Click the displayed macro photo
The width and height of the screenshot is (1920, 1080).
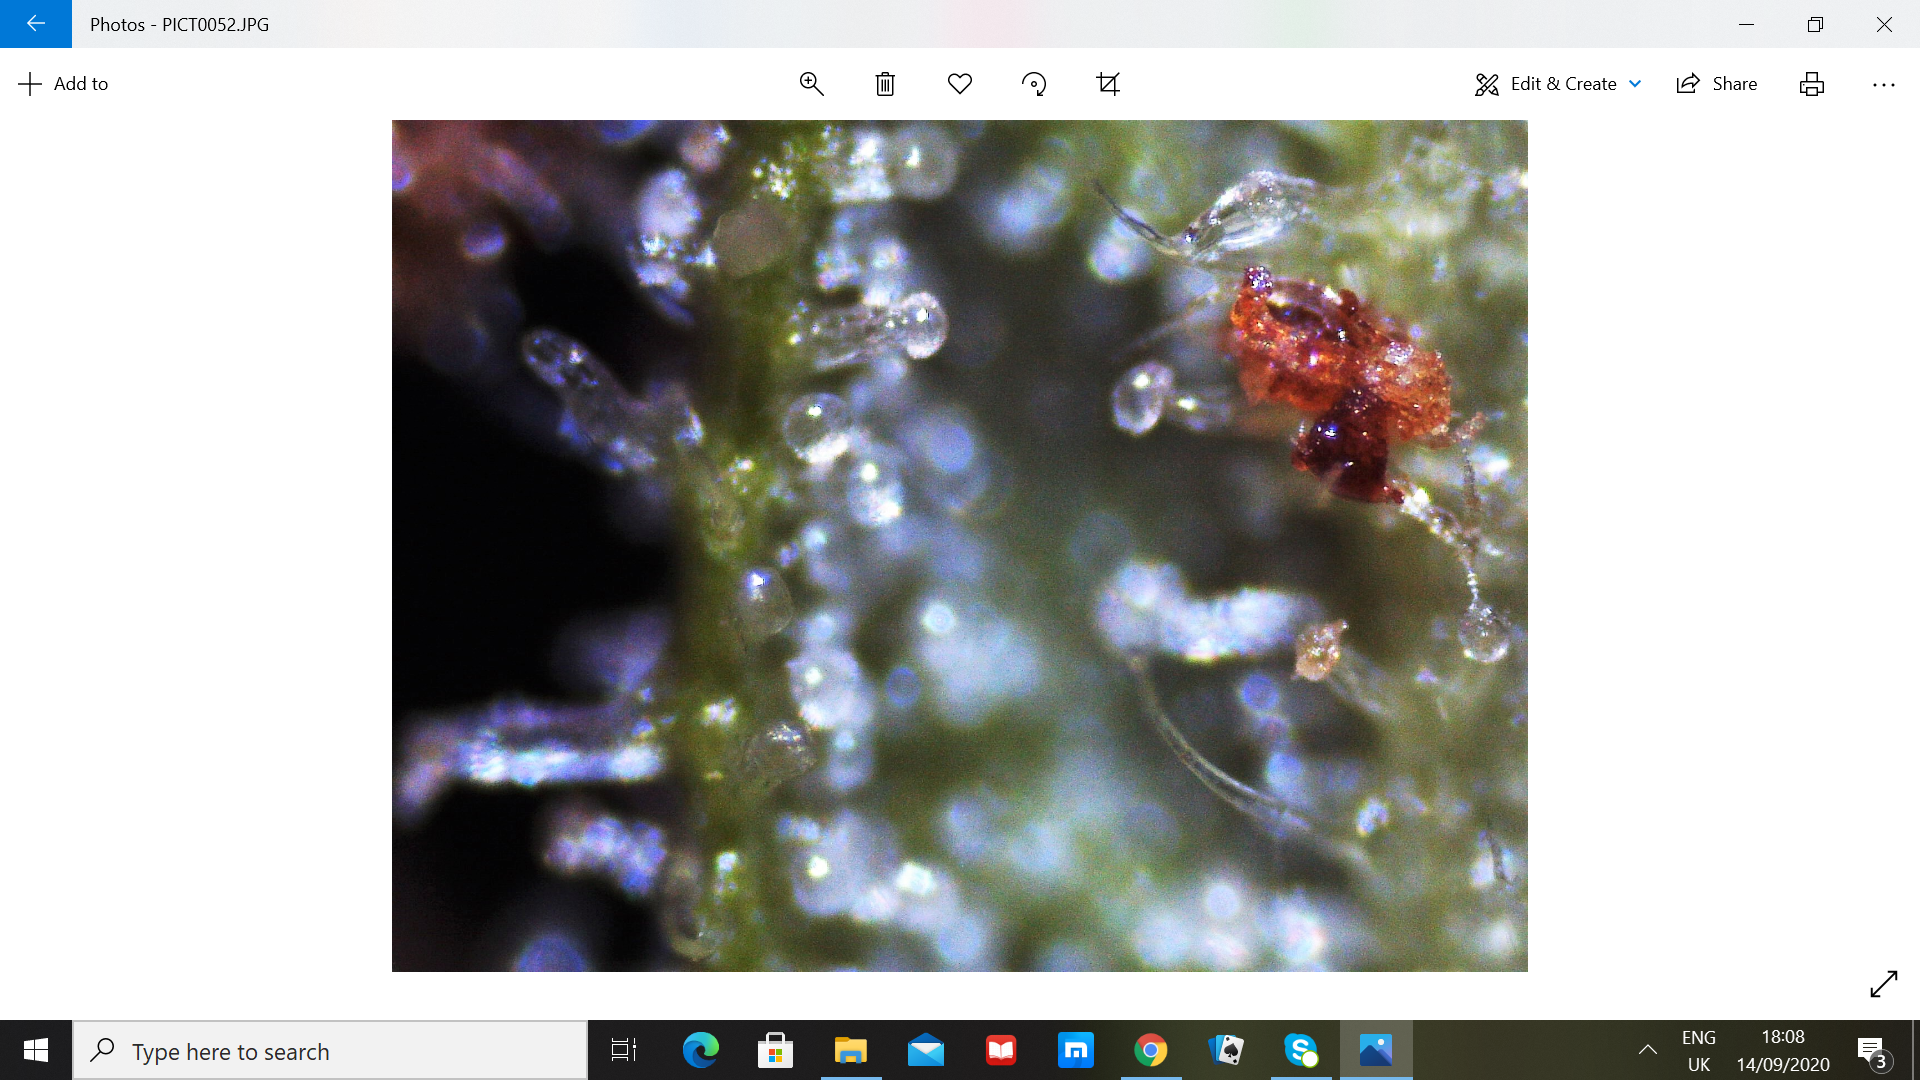(x=960, y=546)
